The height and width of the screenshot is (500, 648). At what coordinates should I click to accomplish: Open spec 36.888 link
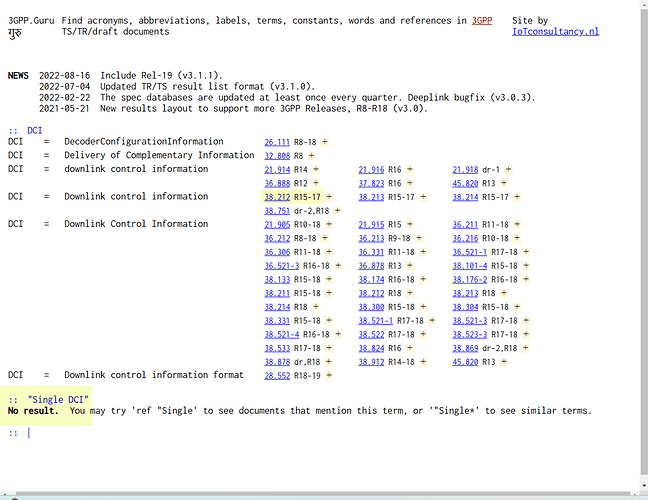click(277, 183)
